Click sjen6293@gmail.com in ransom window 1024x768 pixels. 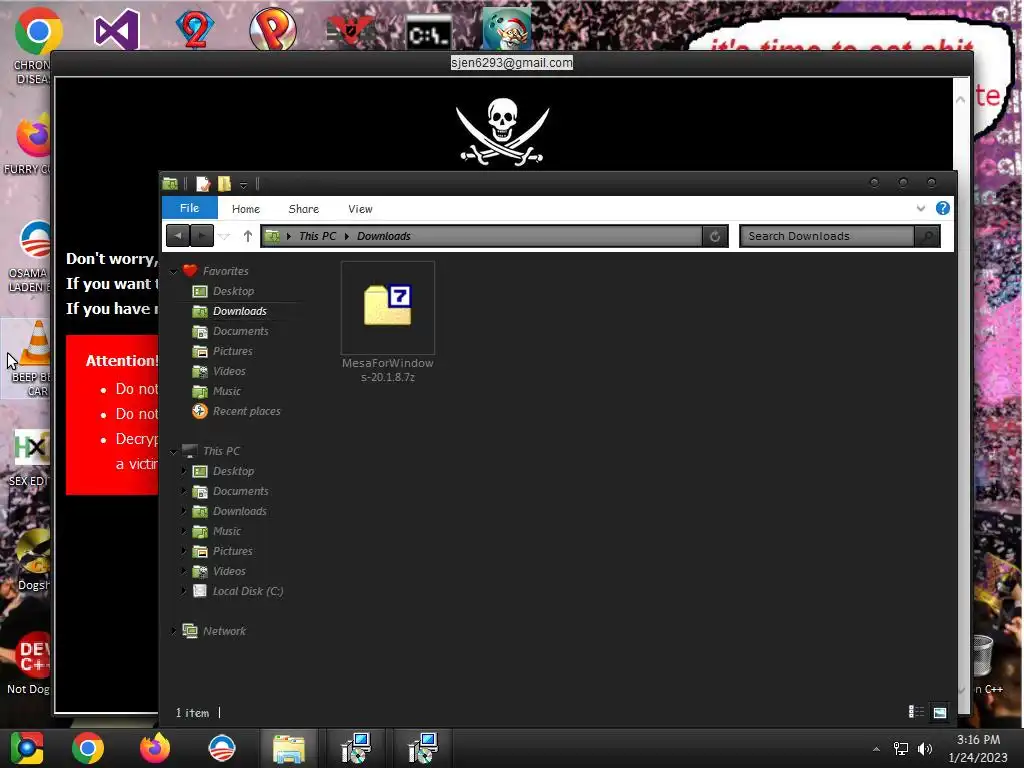pos(511,63)
